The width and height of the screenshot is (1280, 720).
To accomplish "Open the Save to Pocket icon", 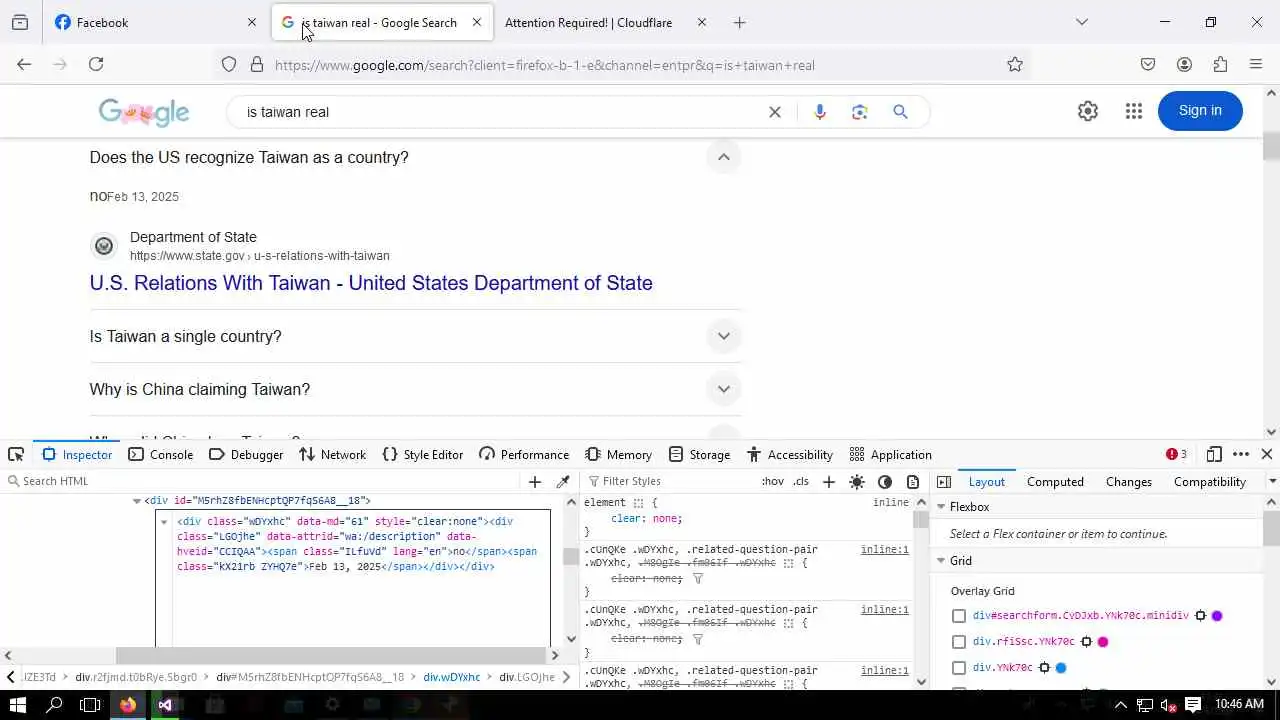I will 1148,64.
